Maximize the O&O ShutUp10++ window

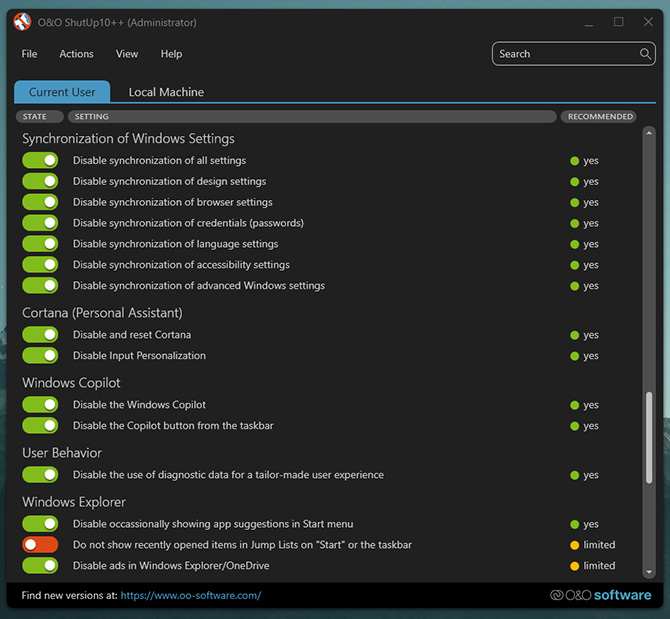point(618,22)
